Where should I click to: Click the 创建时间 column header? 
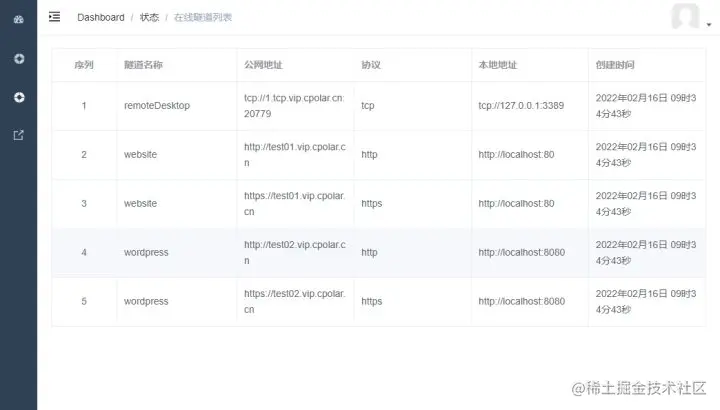pos(615,65)
